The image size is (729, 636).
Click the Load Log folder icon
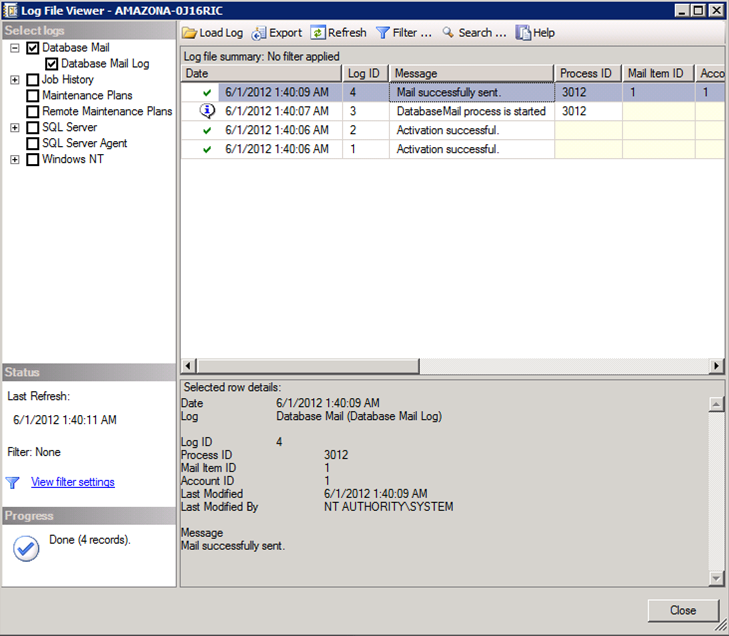[x=189, y=33]
